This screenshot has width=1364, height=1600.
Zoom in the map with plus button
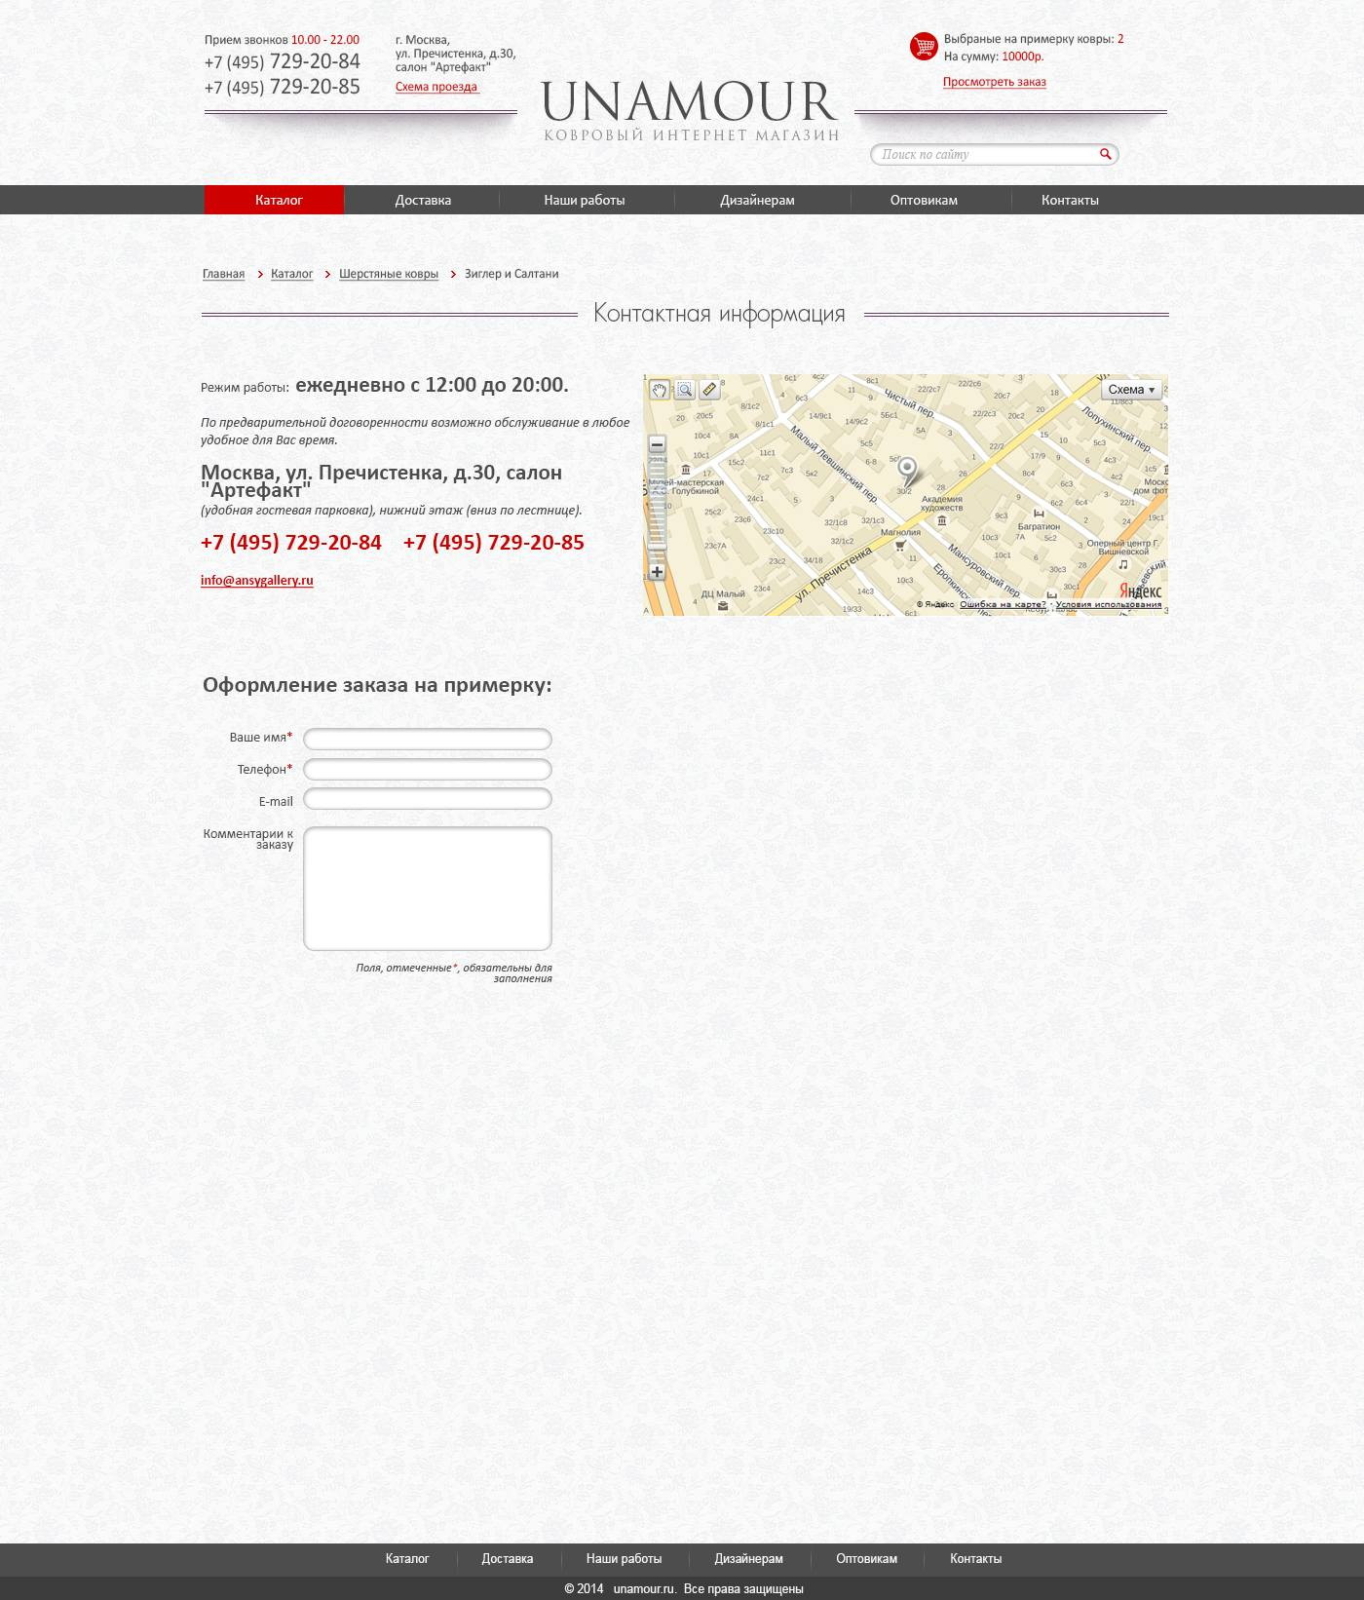tap(657, 572)
